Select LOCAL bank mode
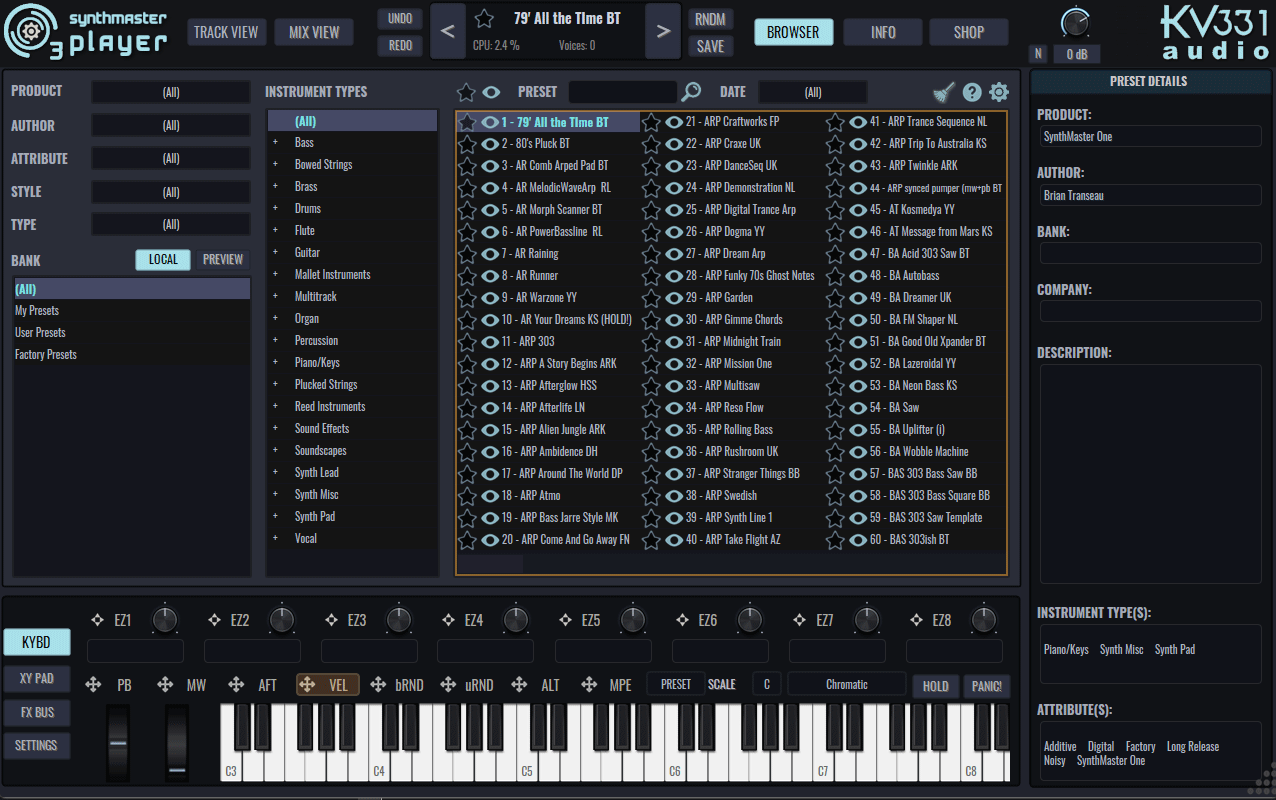1276x800 pixels. pyautogui.click(x=163, y=260)
